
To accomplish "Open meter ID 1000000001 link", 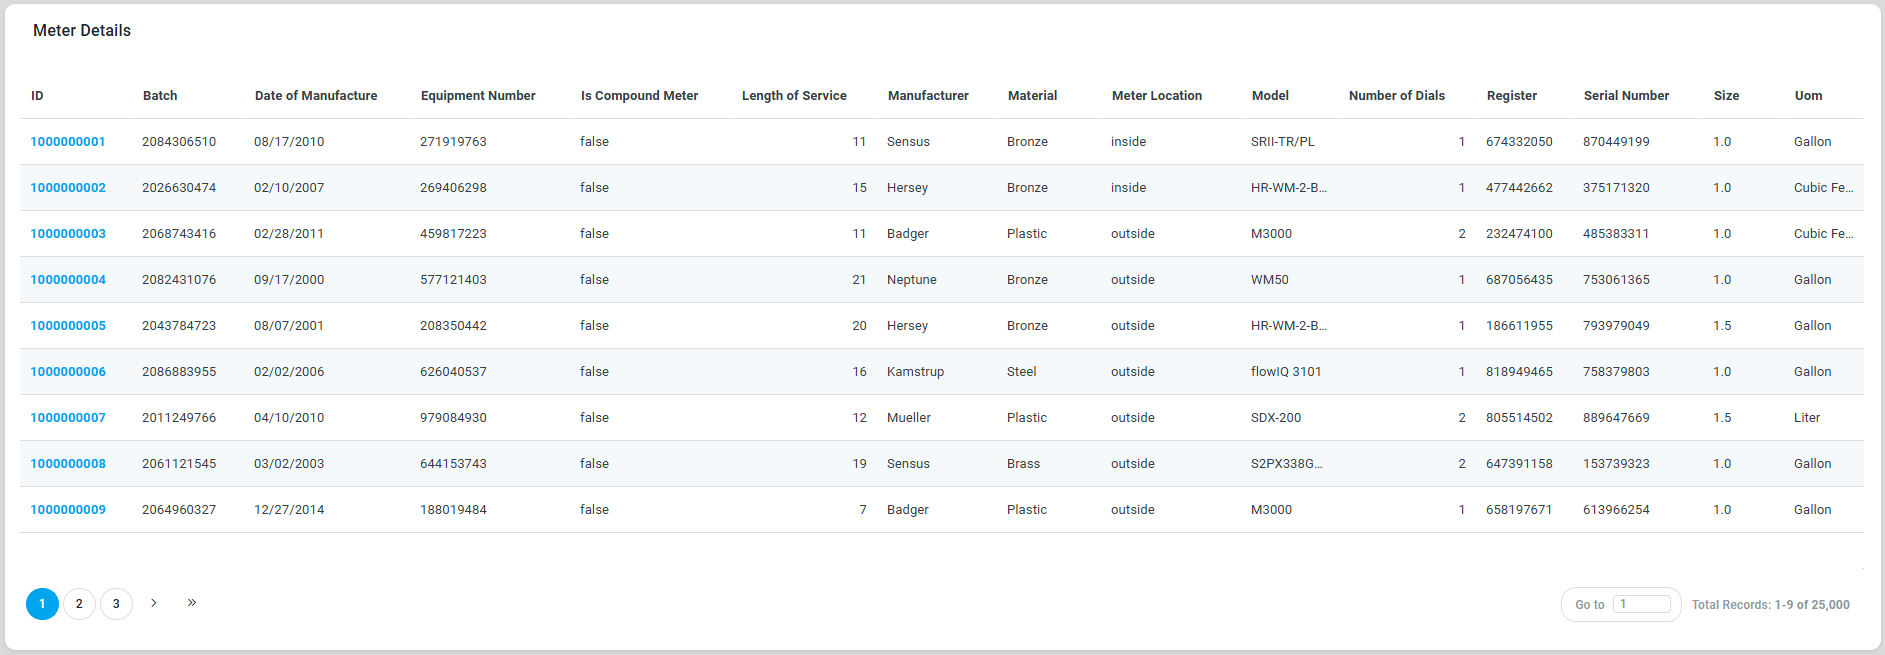I will click(x=68, y=142).
